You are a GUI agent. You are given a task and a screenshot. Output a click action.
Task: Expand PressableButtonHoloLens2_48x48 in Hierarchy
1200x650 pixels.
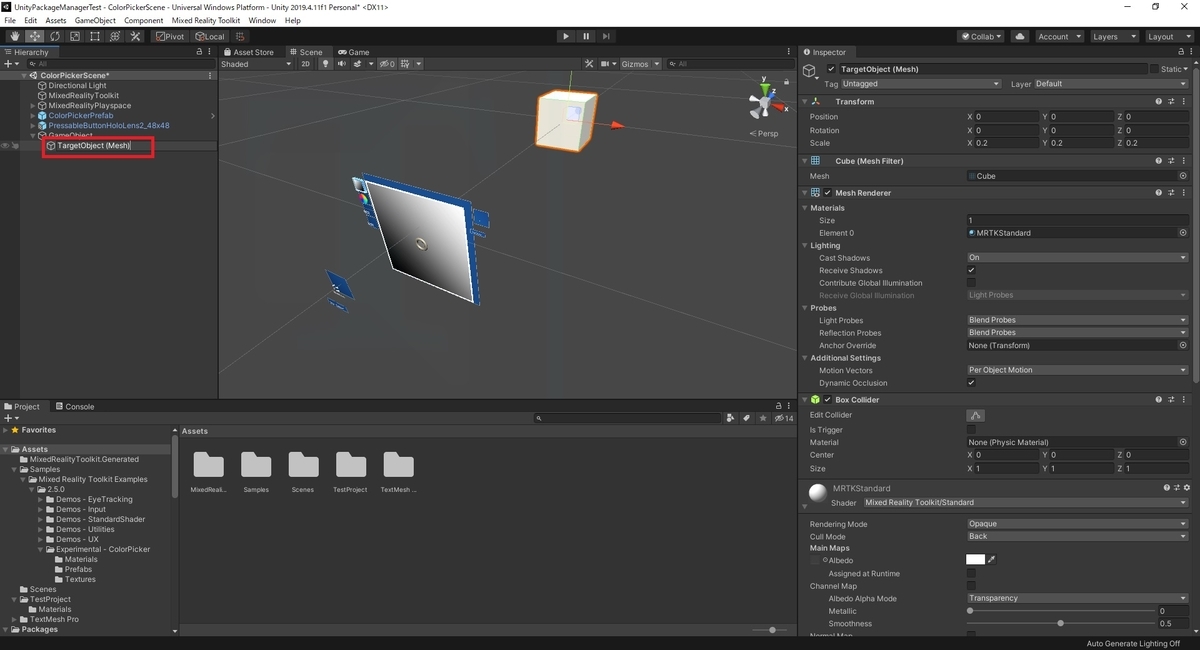click(x=33, y=126)
